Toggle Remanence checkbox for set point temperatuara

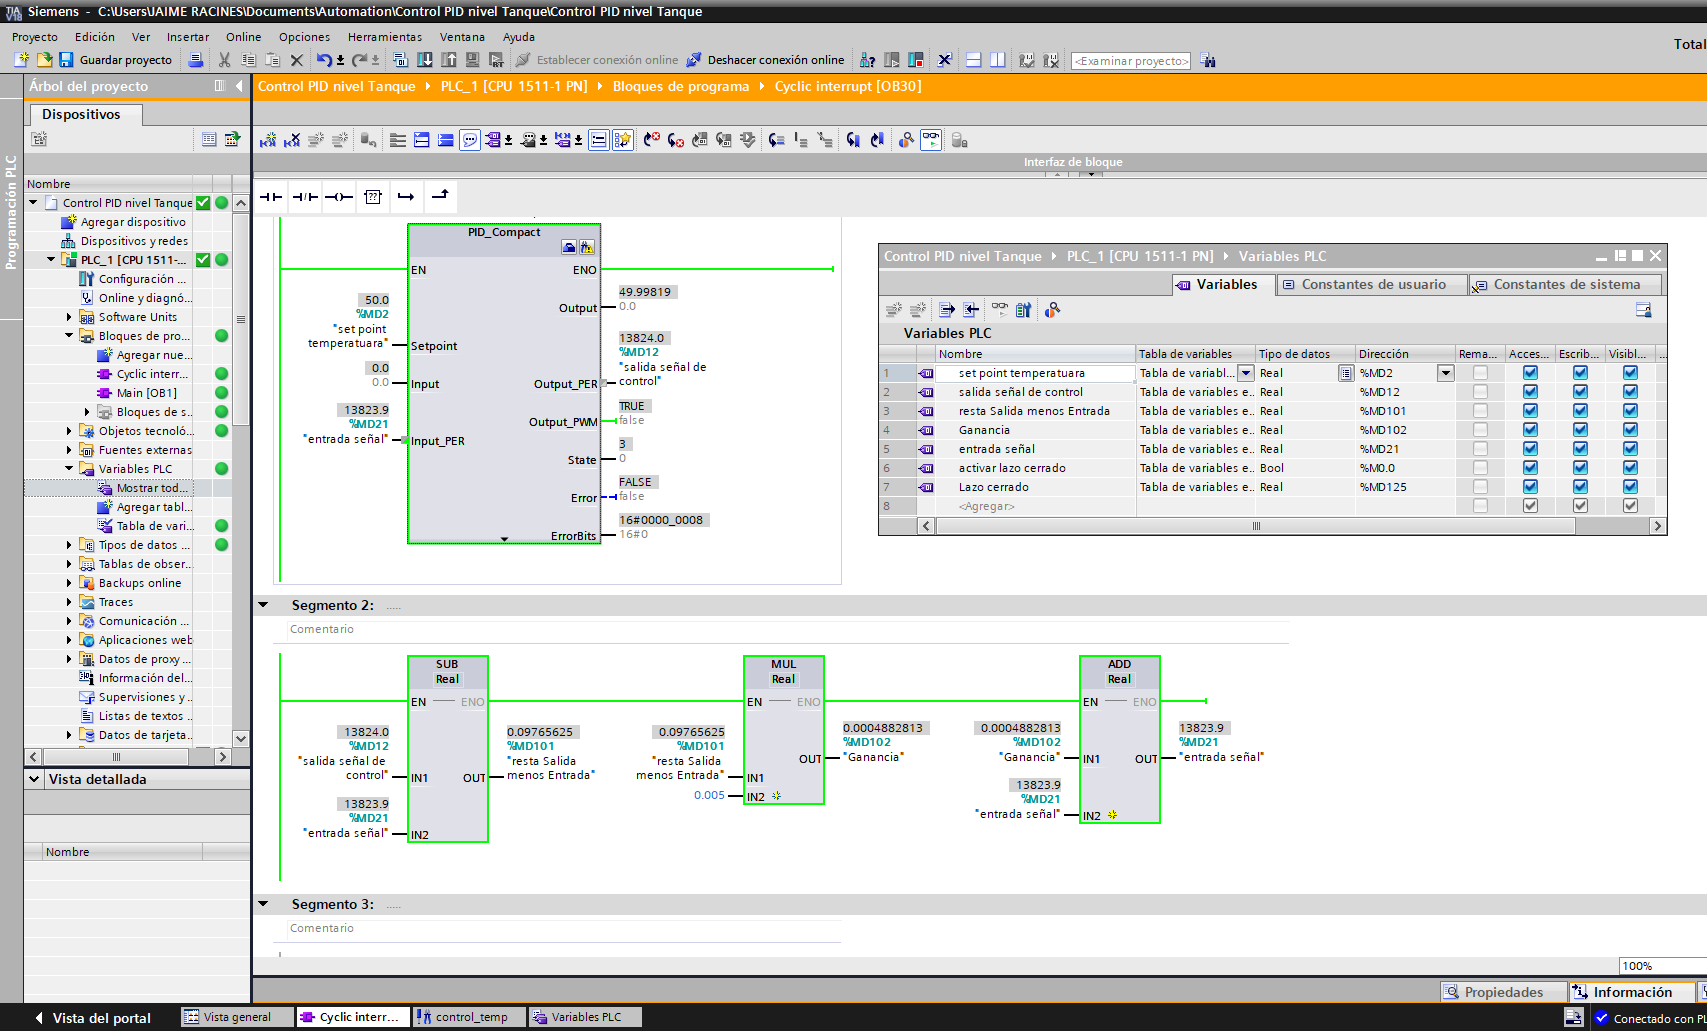(1480, 373)
